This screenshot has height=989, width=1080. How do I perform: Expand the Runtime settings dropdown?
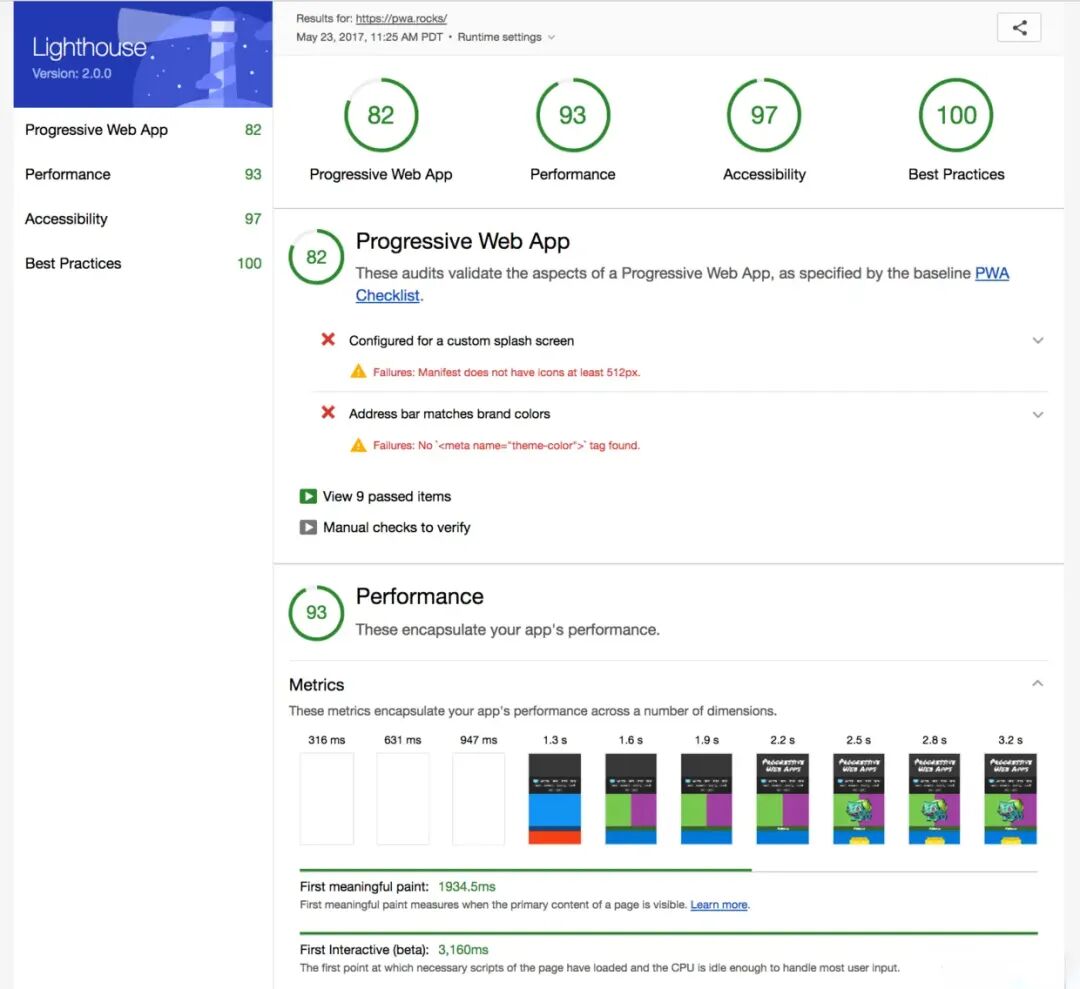click(x=506, y=37)
